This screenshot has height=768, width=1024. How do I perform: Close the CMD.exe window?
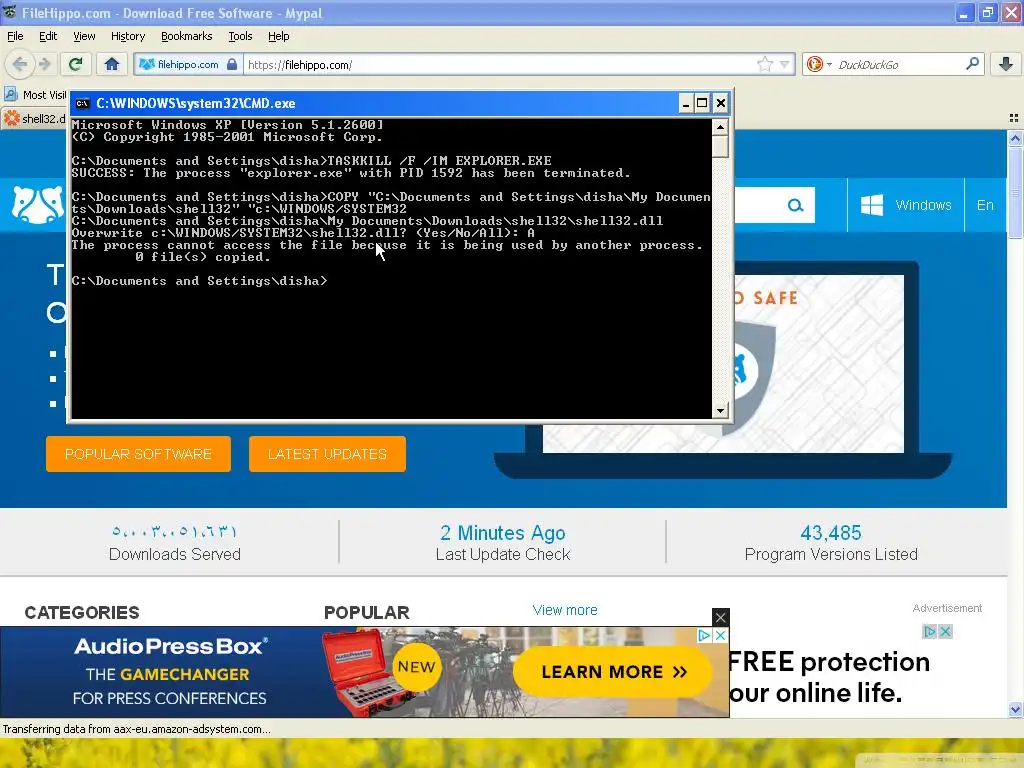pyautogui.click(x=720, y=103)
